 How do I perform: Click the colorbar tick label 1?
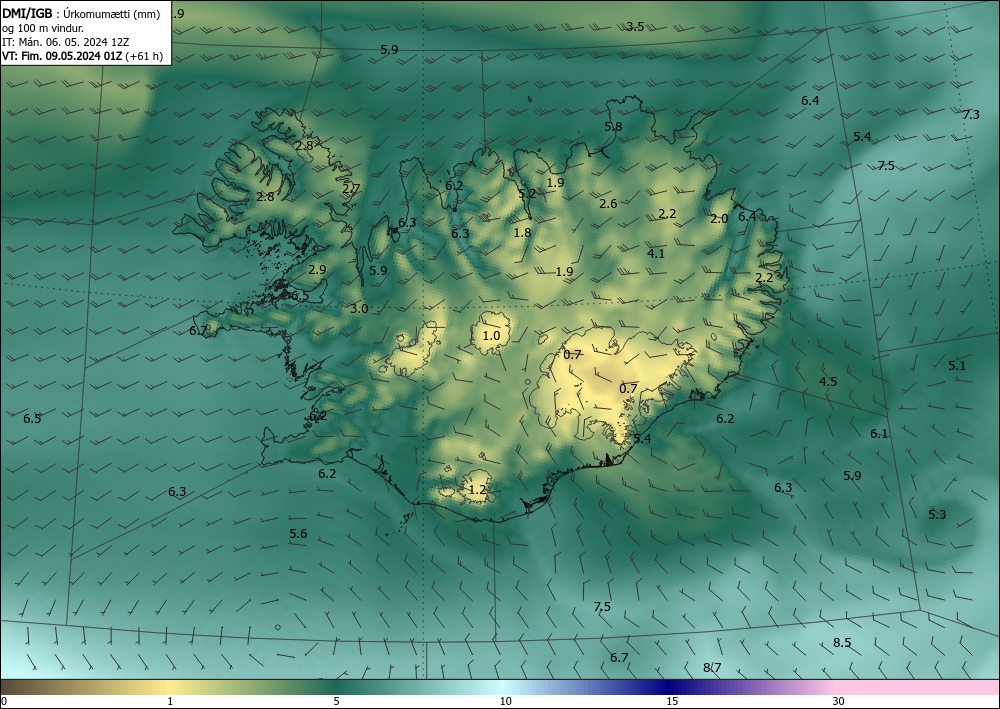click(x=170, y=701)
